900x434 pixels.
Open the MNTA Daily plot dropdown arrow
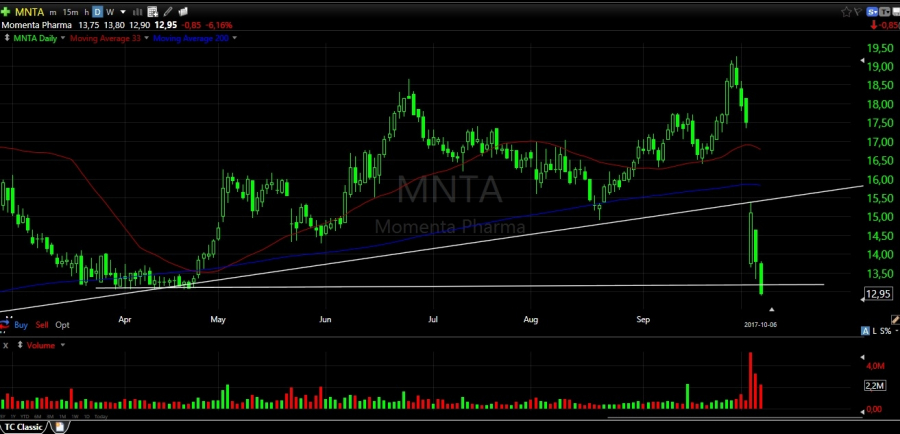[x=63, y=38]
